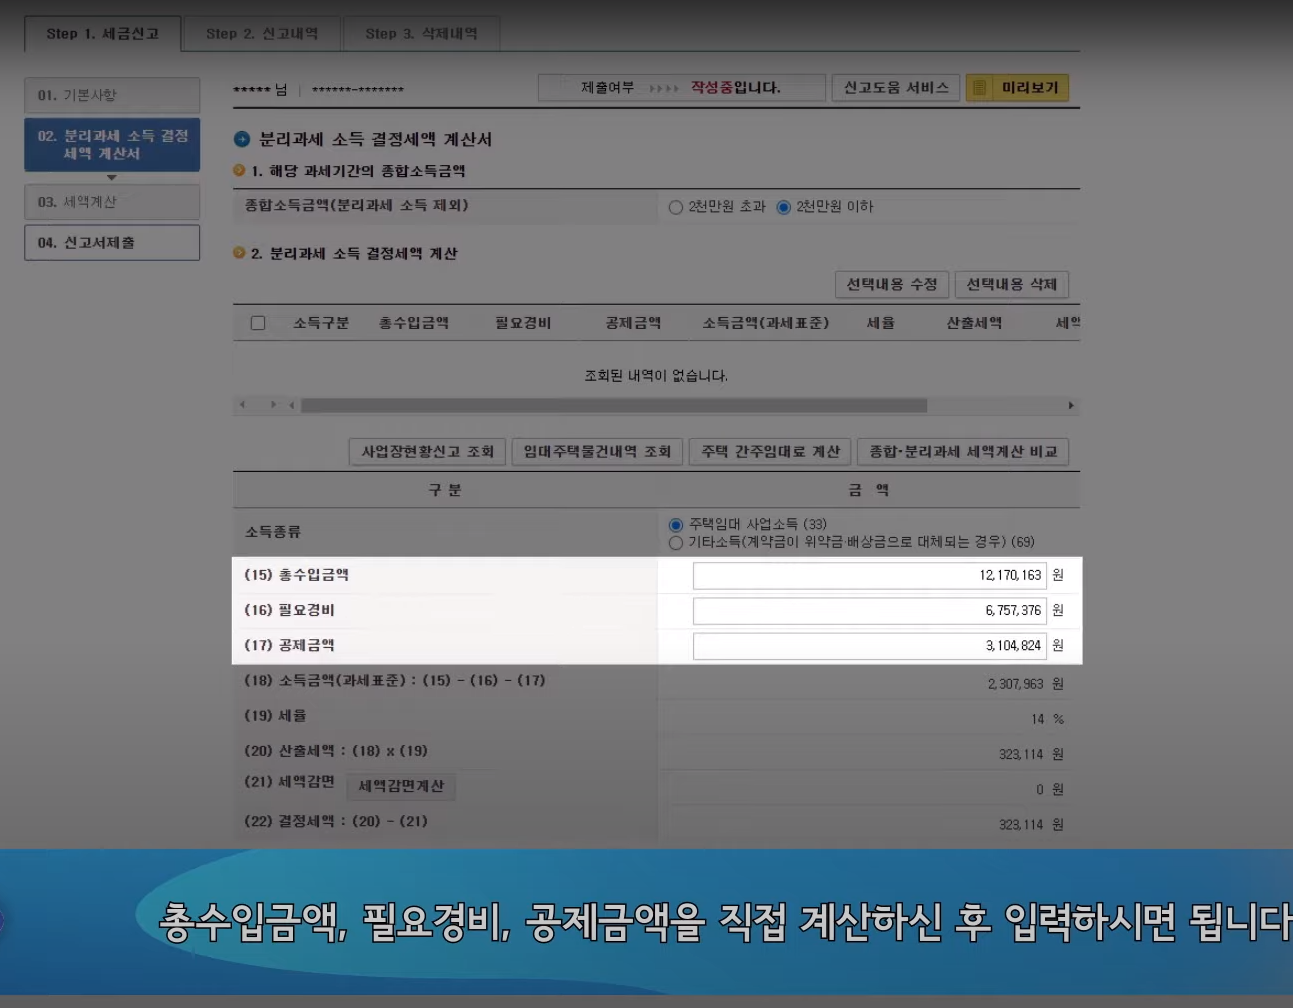Select the 2천만원 이하 radio button
Image resolution: width=1293 pixels, height=1008 pixels.
point(784,207)
